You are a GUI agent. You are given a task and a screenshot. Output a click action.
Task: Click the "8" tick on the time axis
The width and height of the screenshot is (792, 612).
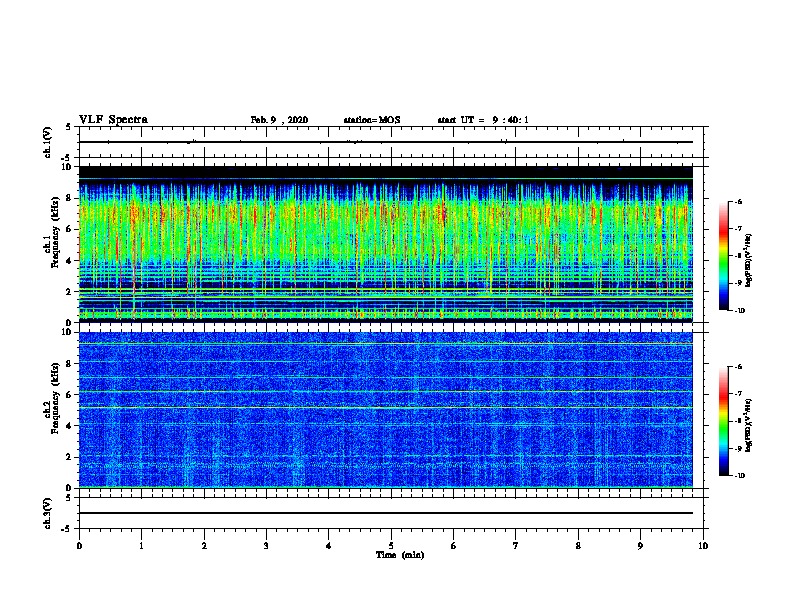[x=578, y=546]
